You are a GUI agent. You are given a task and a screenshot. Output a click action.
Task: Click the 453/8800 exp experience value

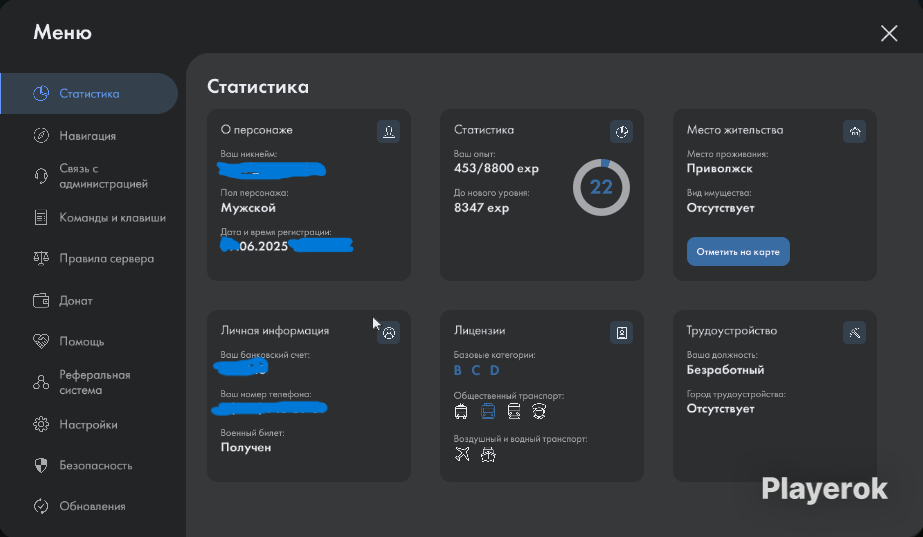[x=496, y=168]
